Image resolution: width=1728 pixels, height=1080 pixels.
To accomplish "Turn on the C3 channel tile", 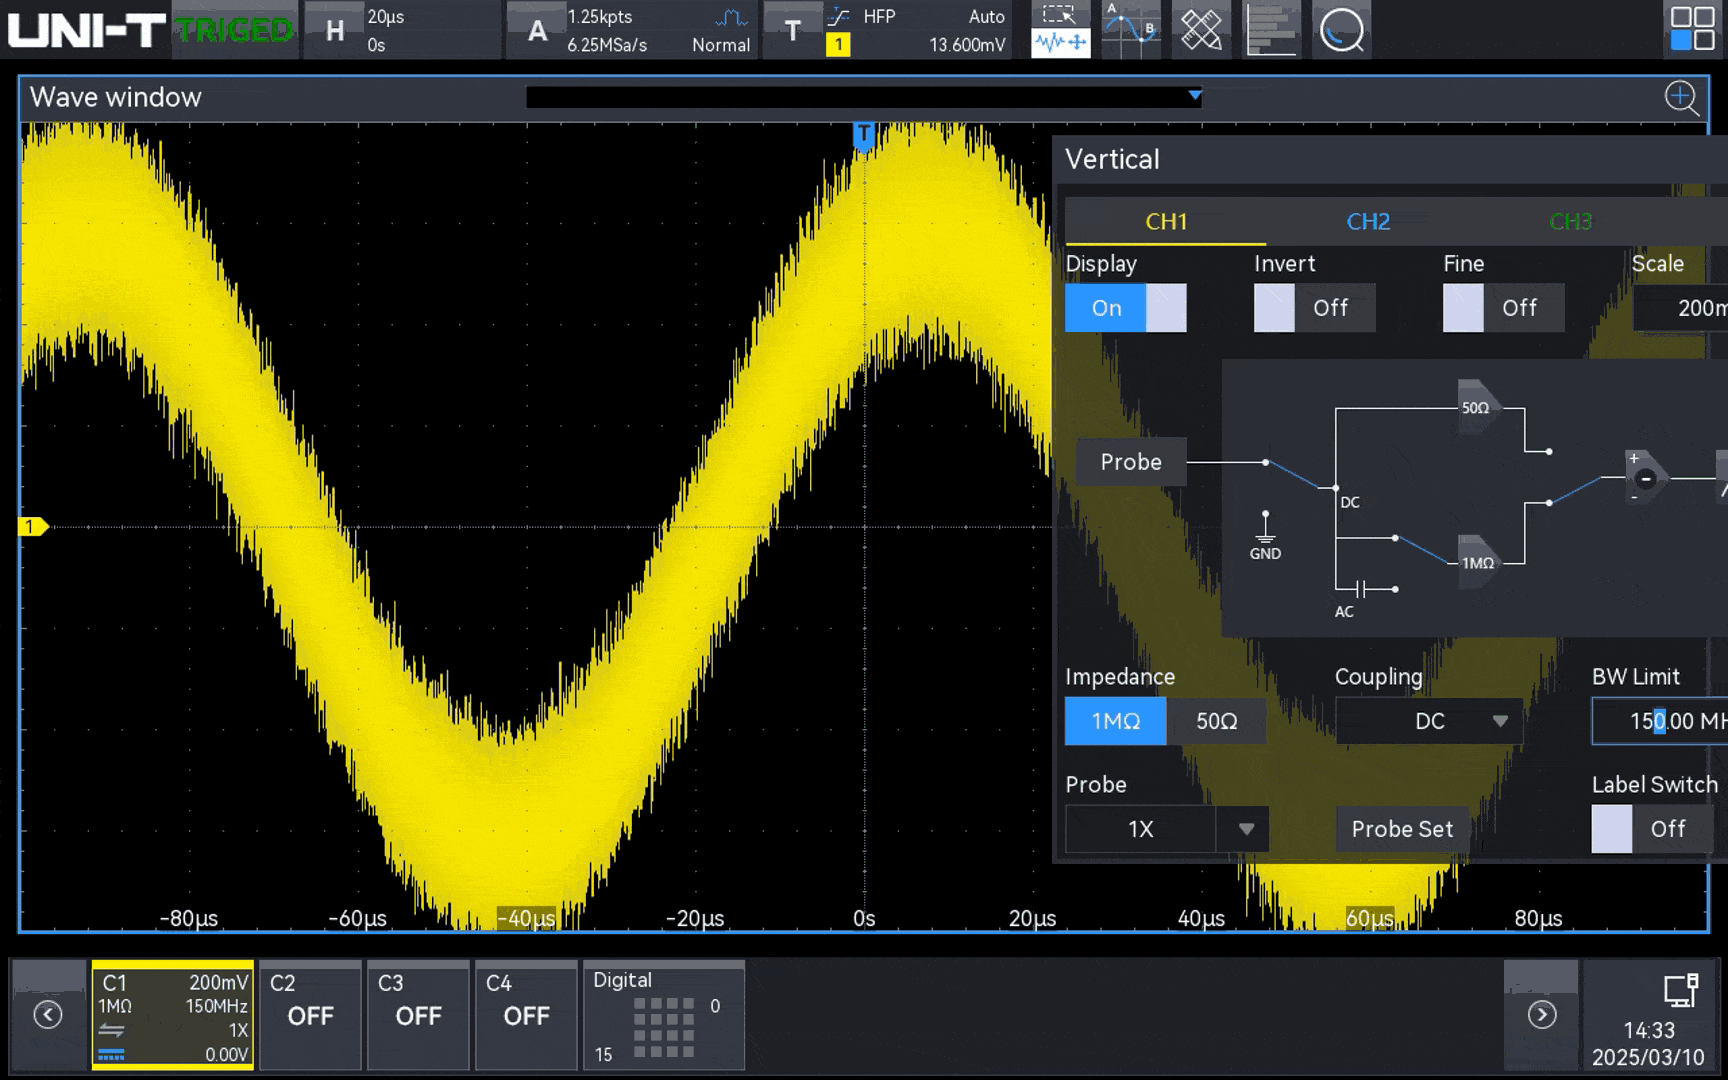I will 418,1016.
